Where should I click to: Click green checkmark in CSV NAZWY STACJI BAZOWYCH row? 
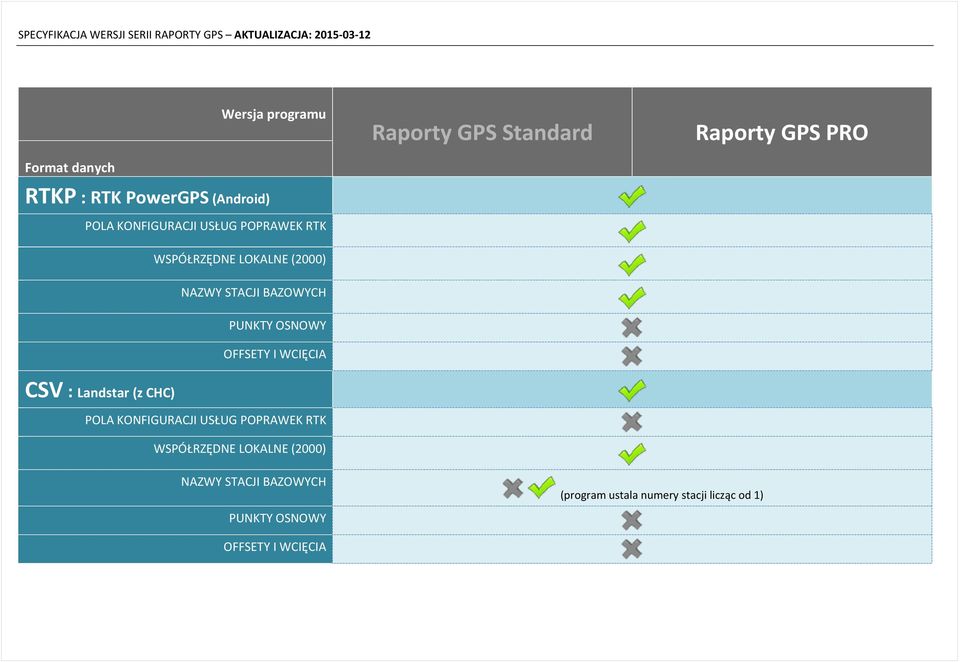click(542, 487)
